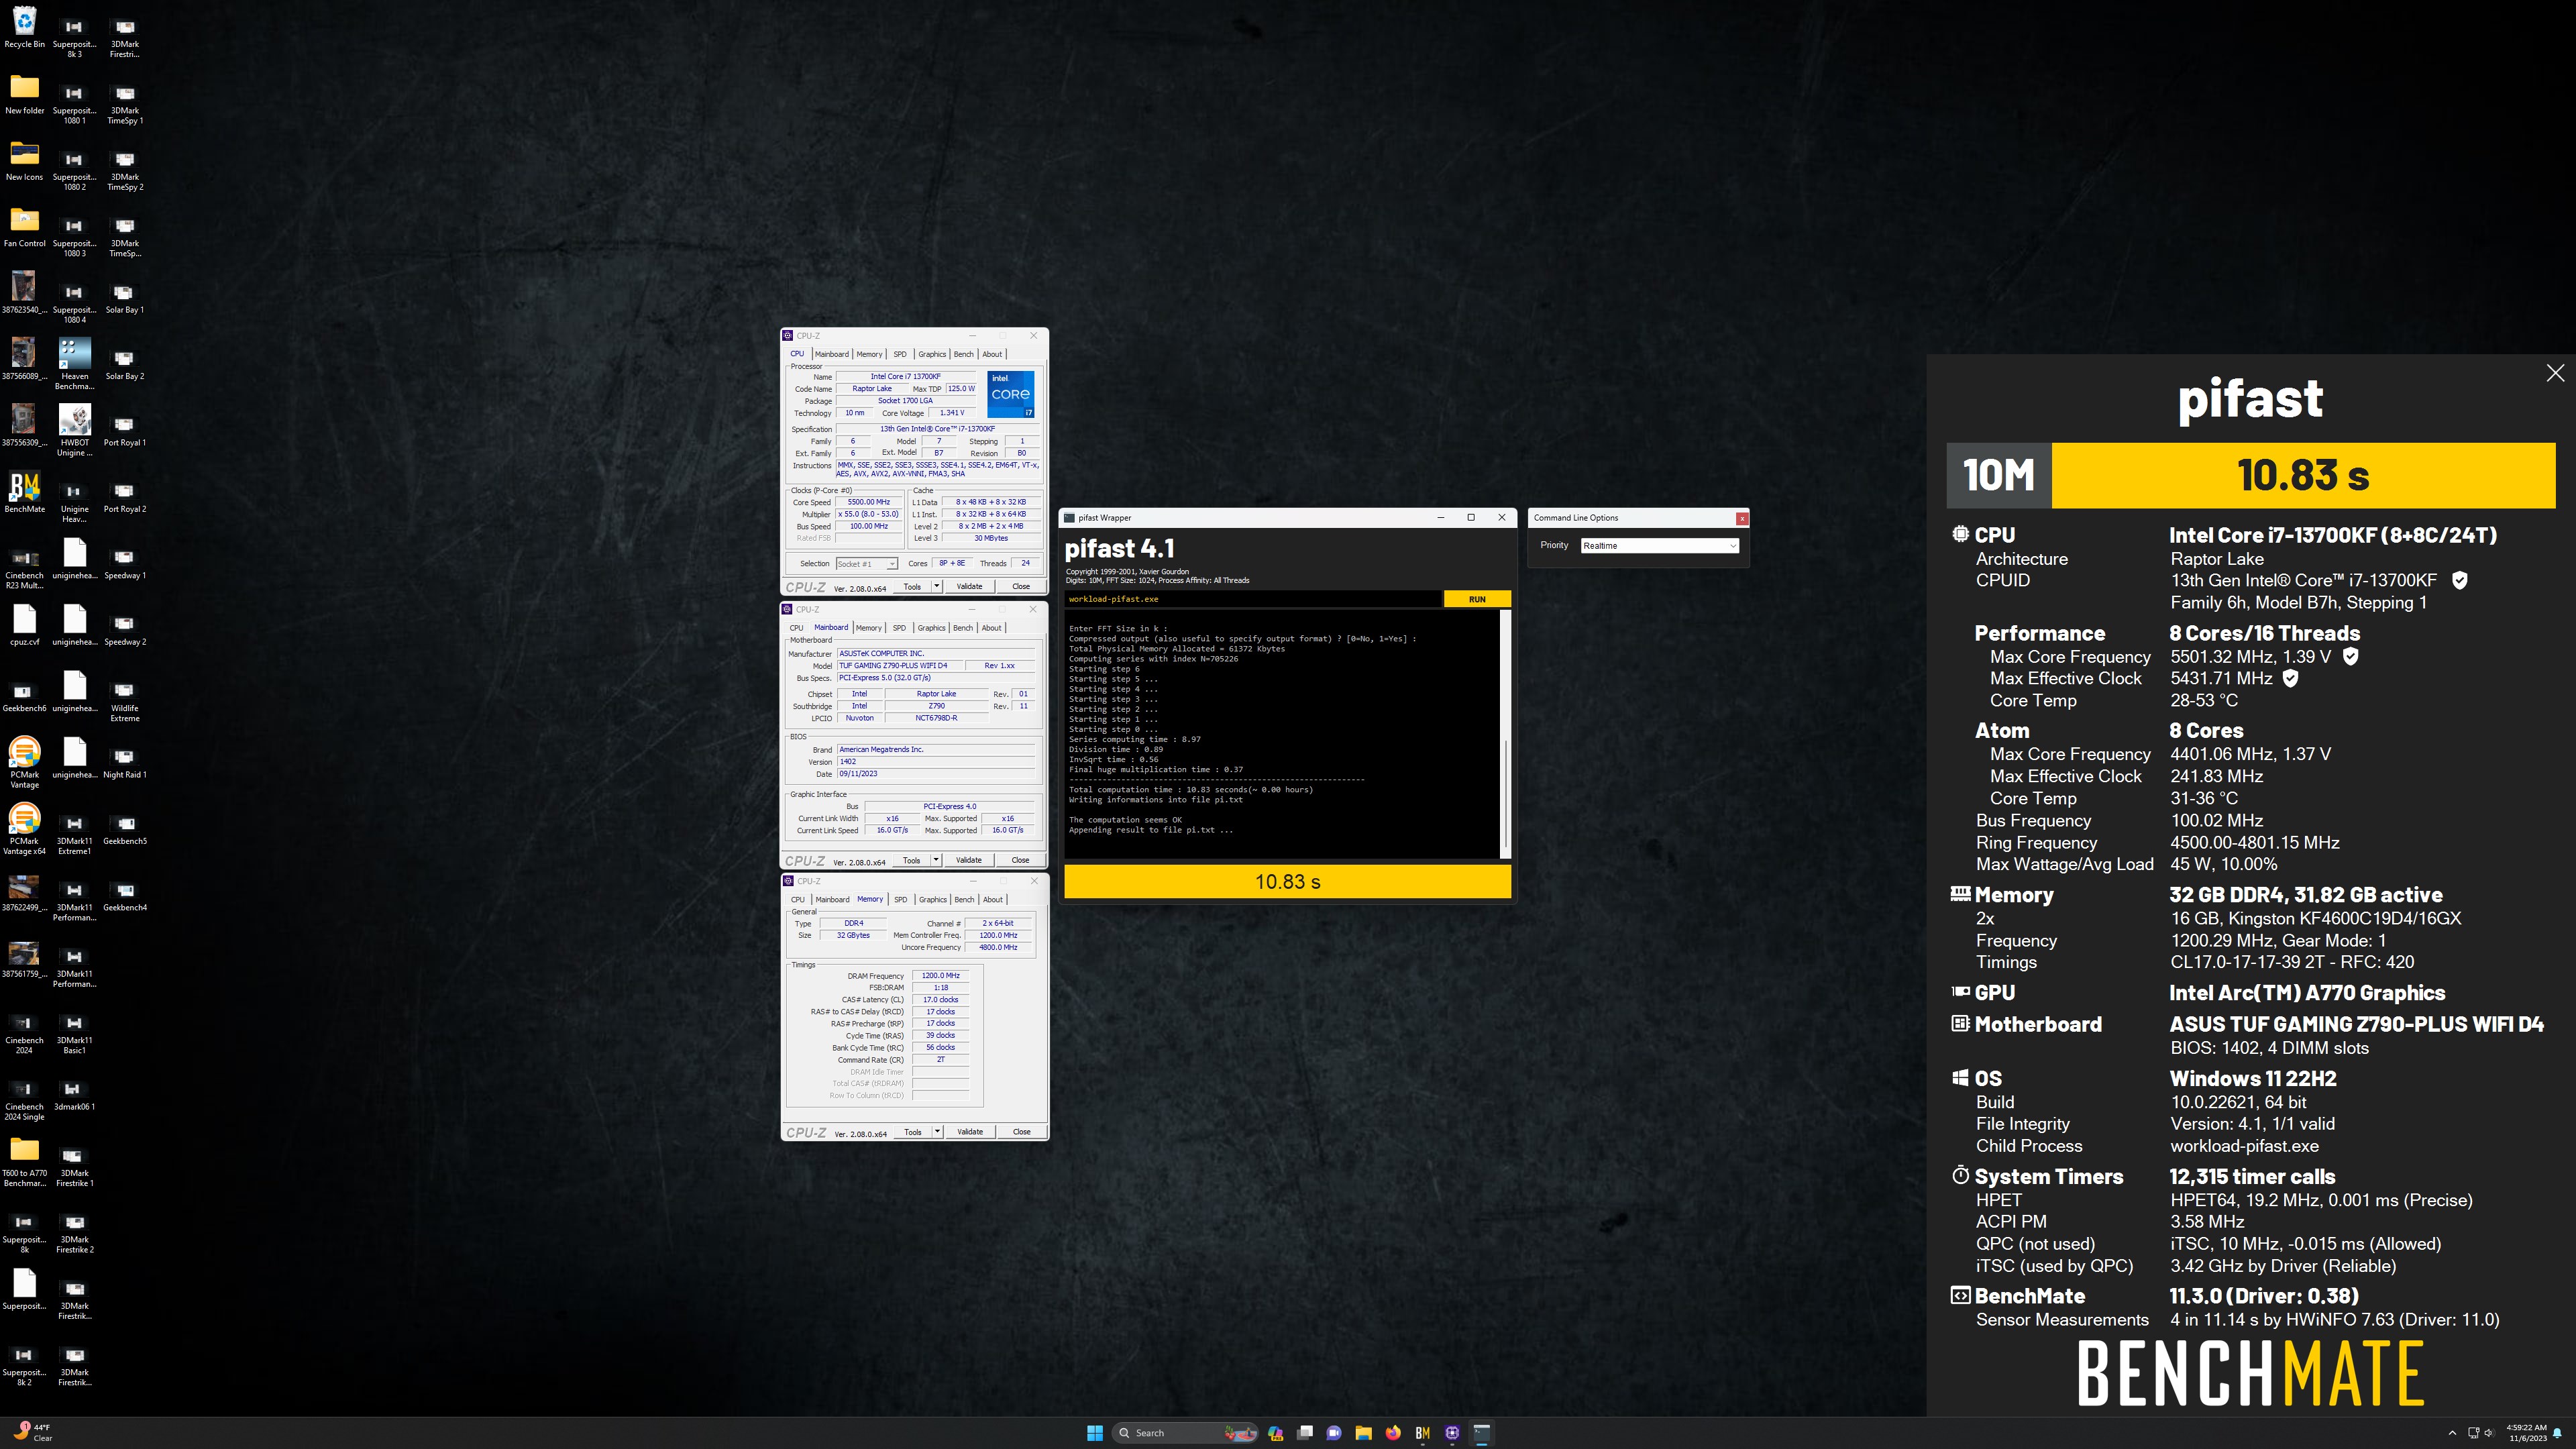Switch to SPD tab in top CPU-Z

pyautogui.click(x=900, y=354)
